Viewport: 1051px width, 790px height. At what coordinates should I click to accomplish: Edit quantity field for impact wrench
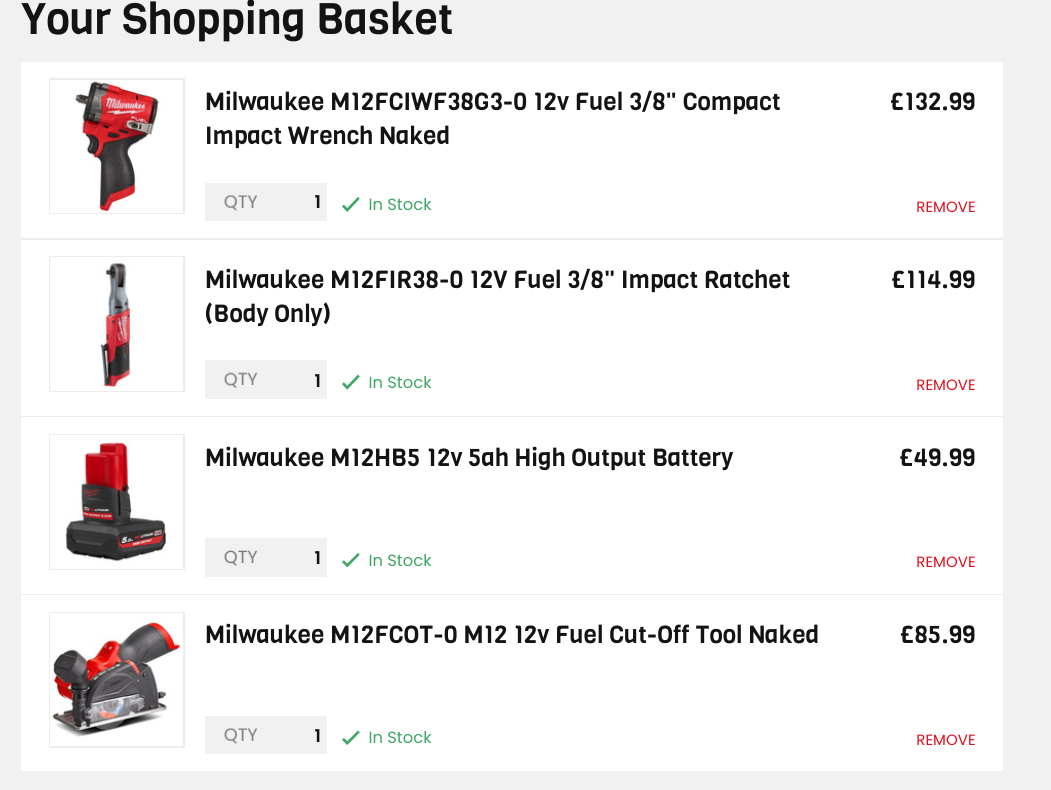[x=266, y=202]
